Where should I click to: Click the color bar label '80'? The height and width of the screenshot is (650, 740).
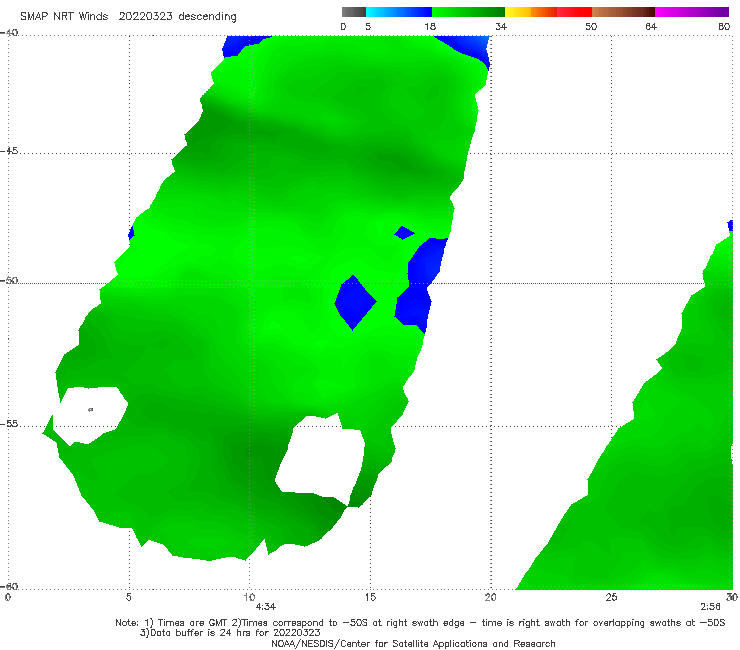724,26
